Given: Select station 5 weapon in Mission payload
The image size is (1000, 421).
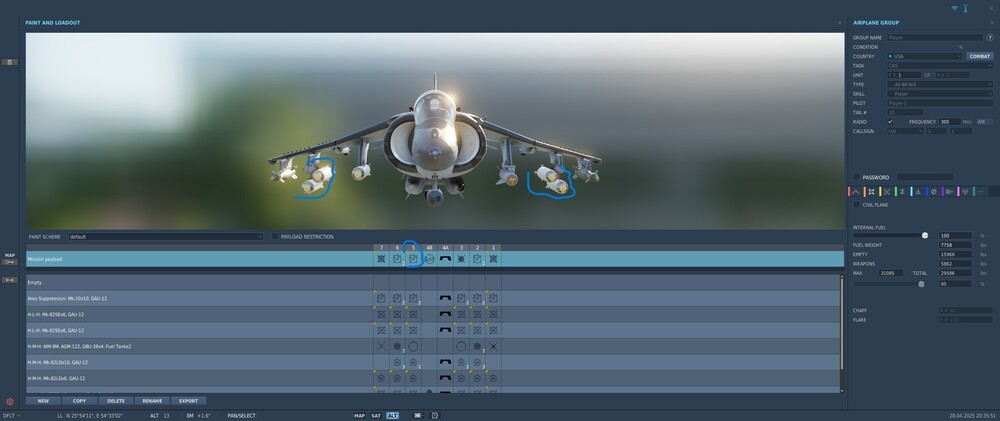Looking at the screenshot, I should tap(413, 258).
